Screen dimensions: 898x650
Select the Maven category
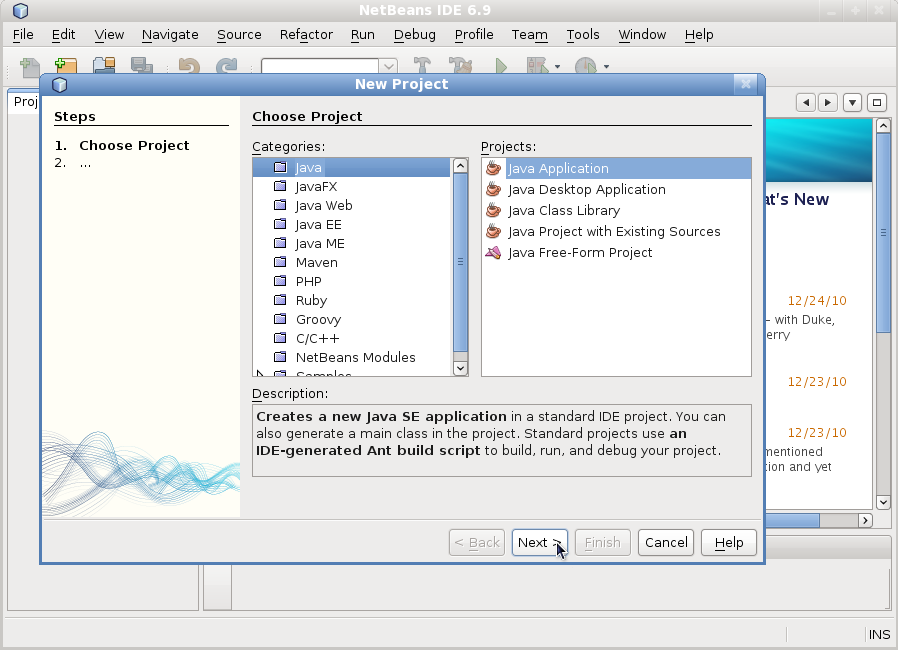coord(352,262)
